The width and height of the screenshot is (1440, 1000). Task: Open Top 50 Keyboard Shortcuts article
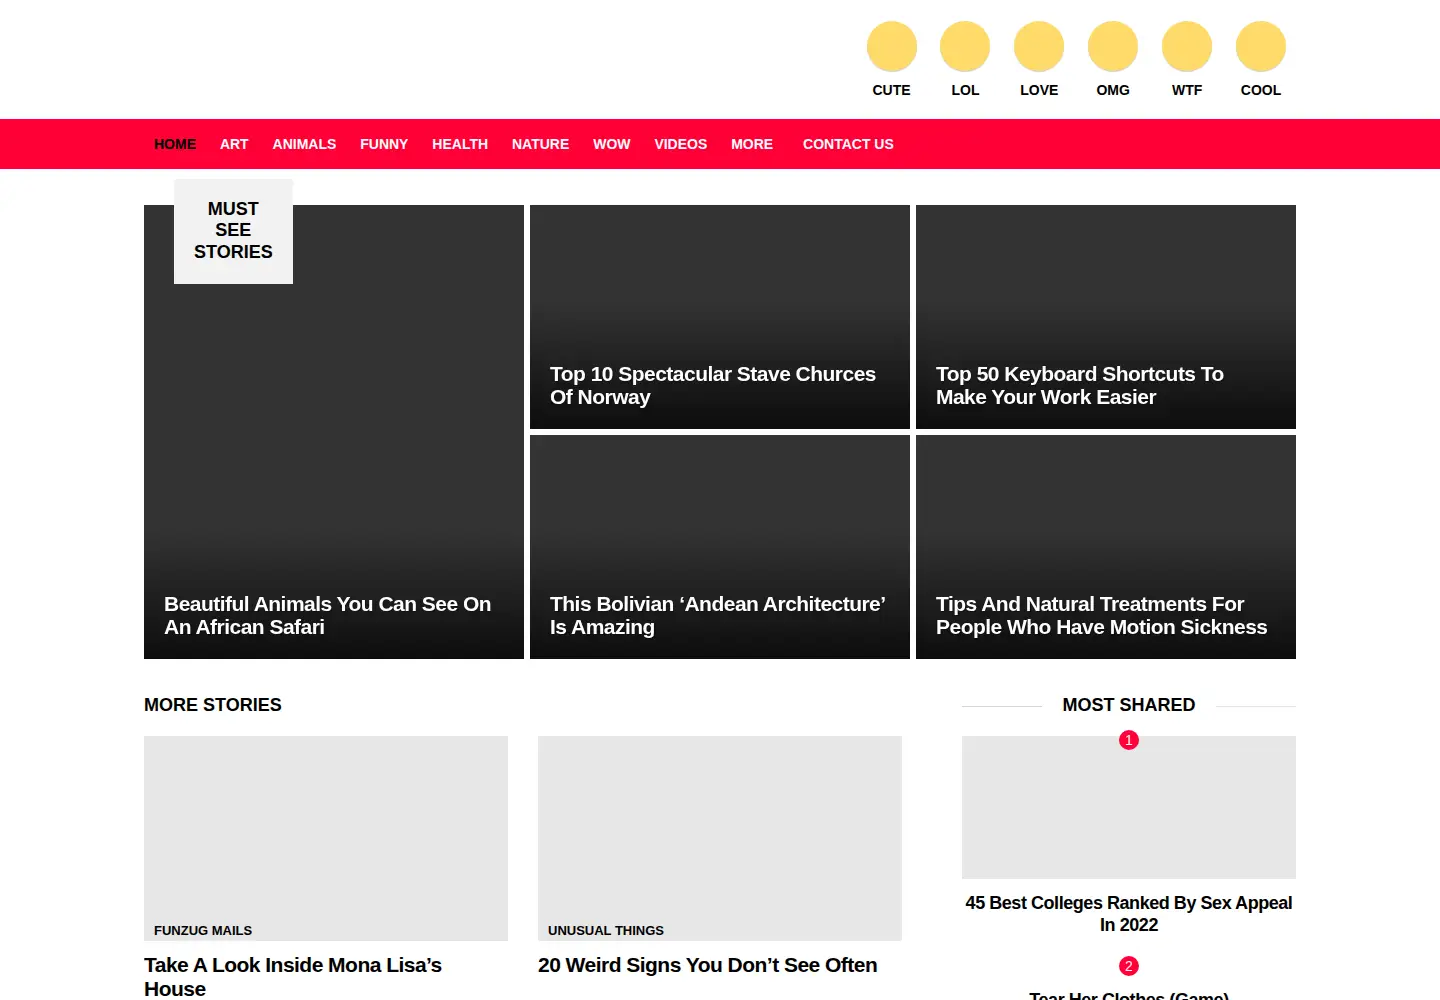[x=1106, y=317]
